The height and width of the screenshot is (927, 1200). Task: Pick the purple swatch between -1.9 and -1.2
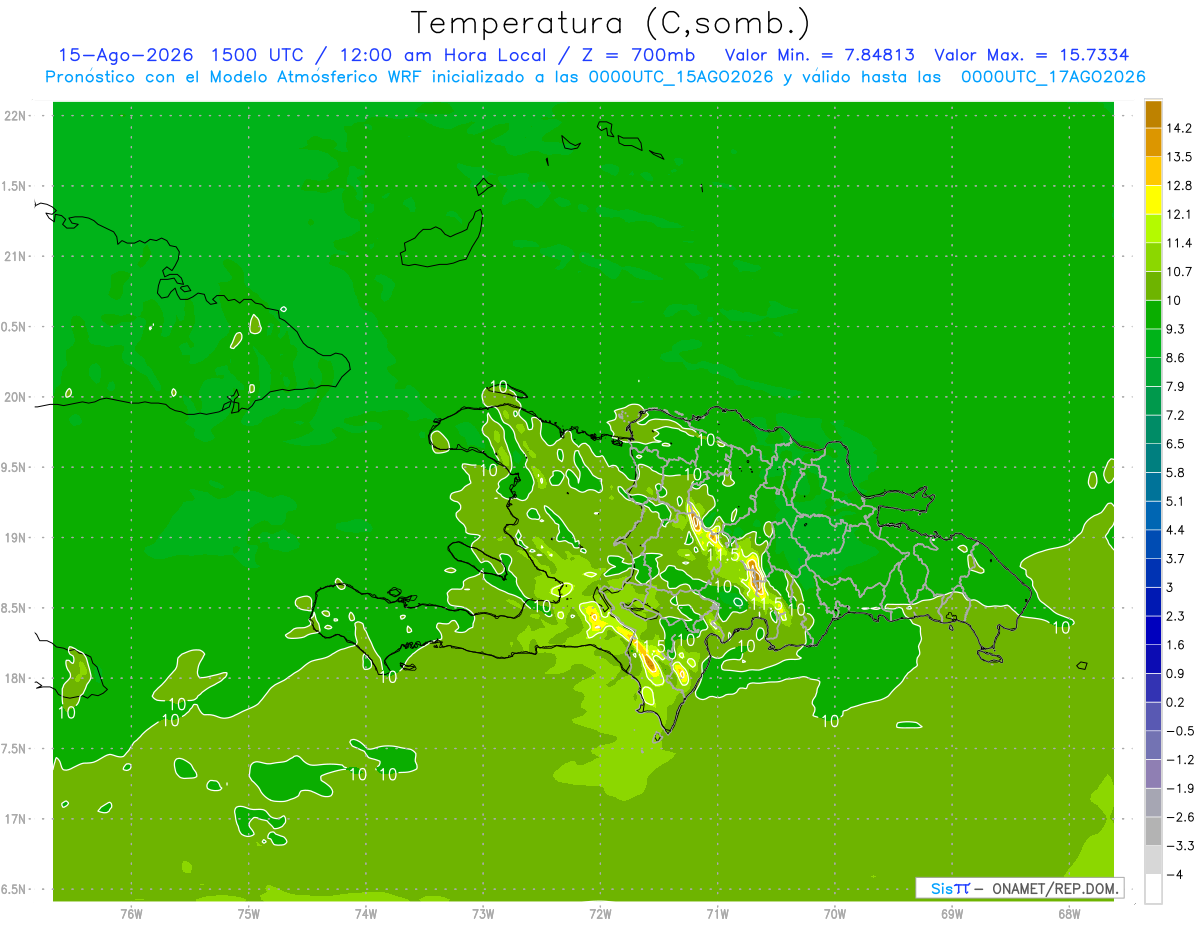point(1153,773)
